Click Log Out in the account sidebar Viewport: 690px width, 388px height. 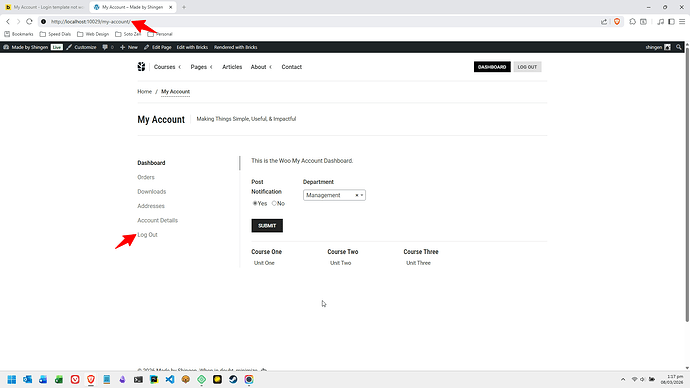click(x=147, y=235)
